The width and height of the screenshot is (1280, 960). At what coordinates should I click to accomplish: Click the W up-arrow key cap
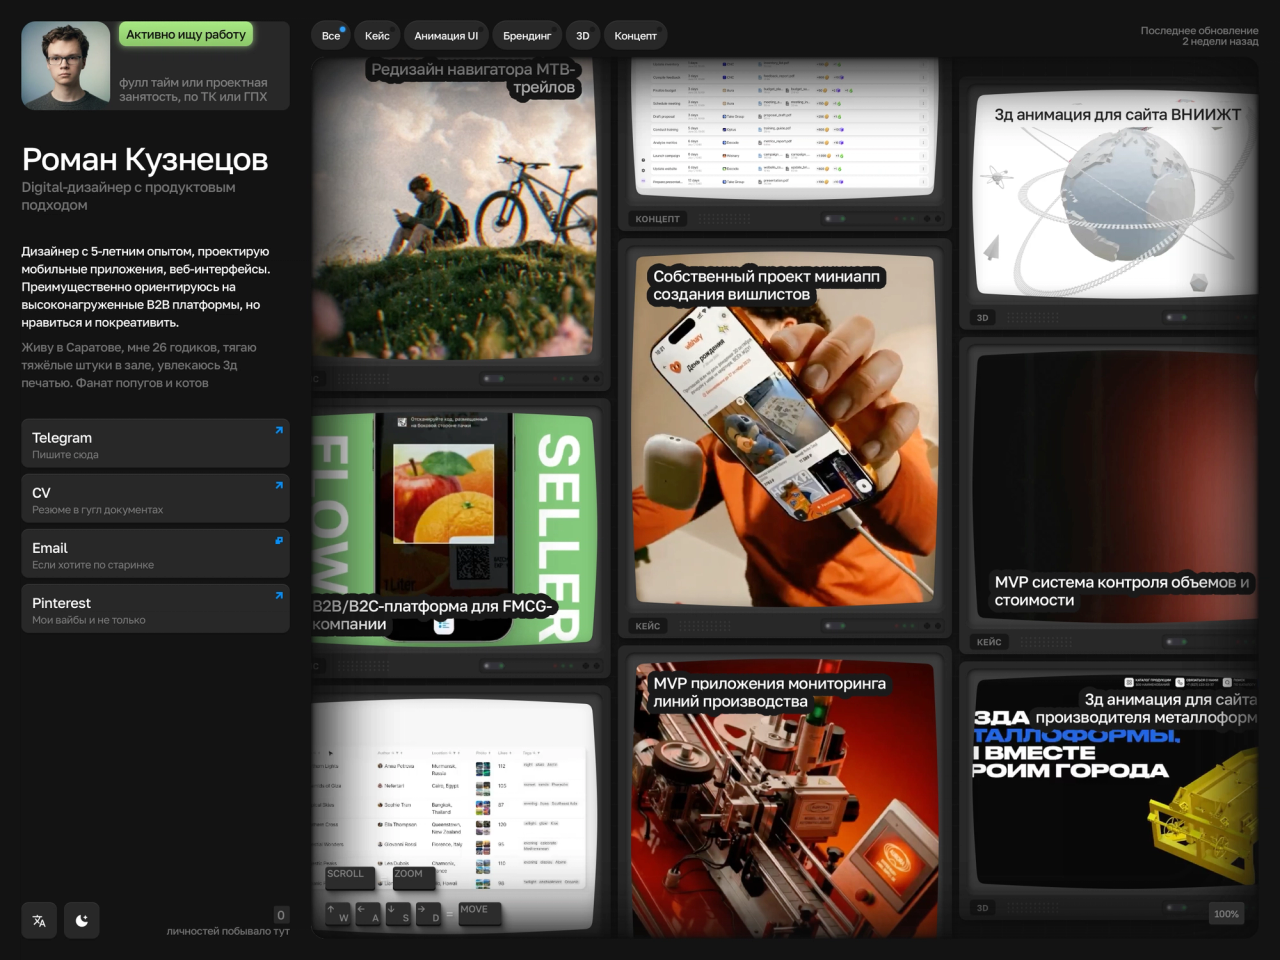point(338,914)
